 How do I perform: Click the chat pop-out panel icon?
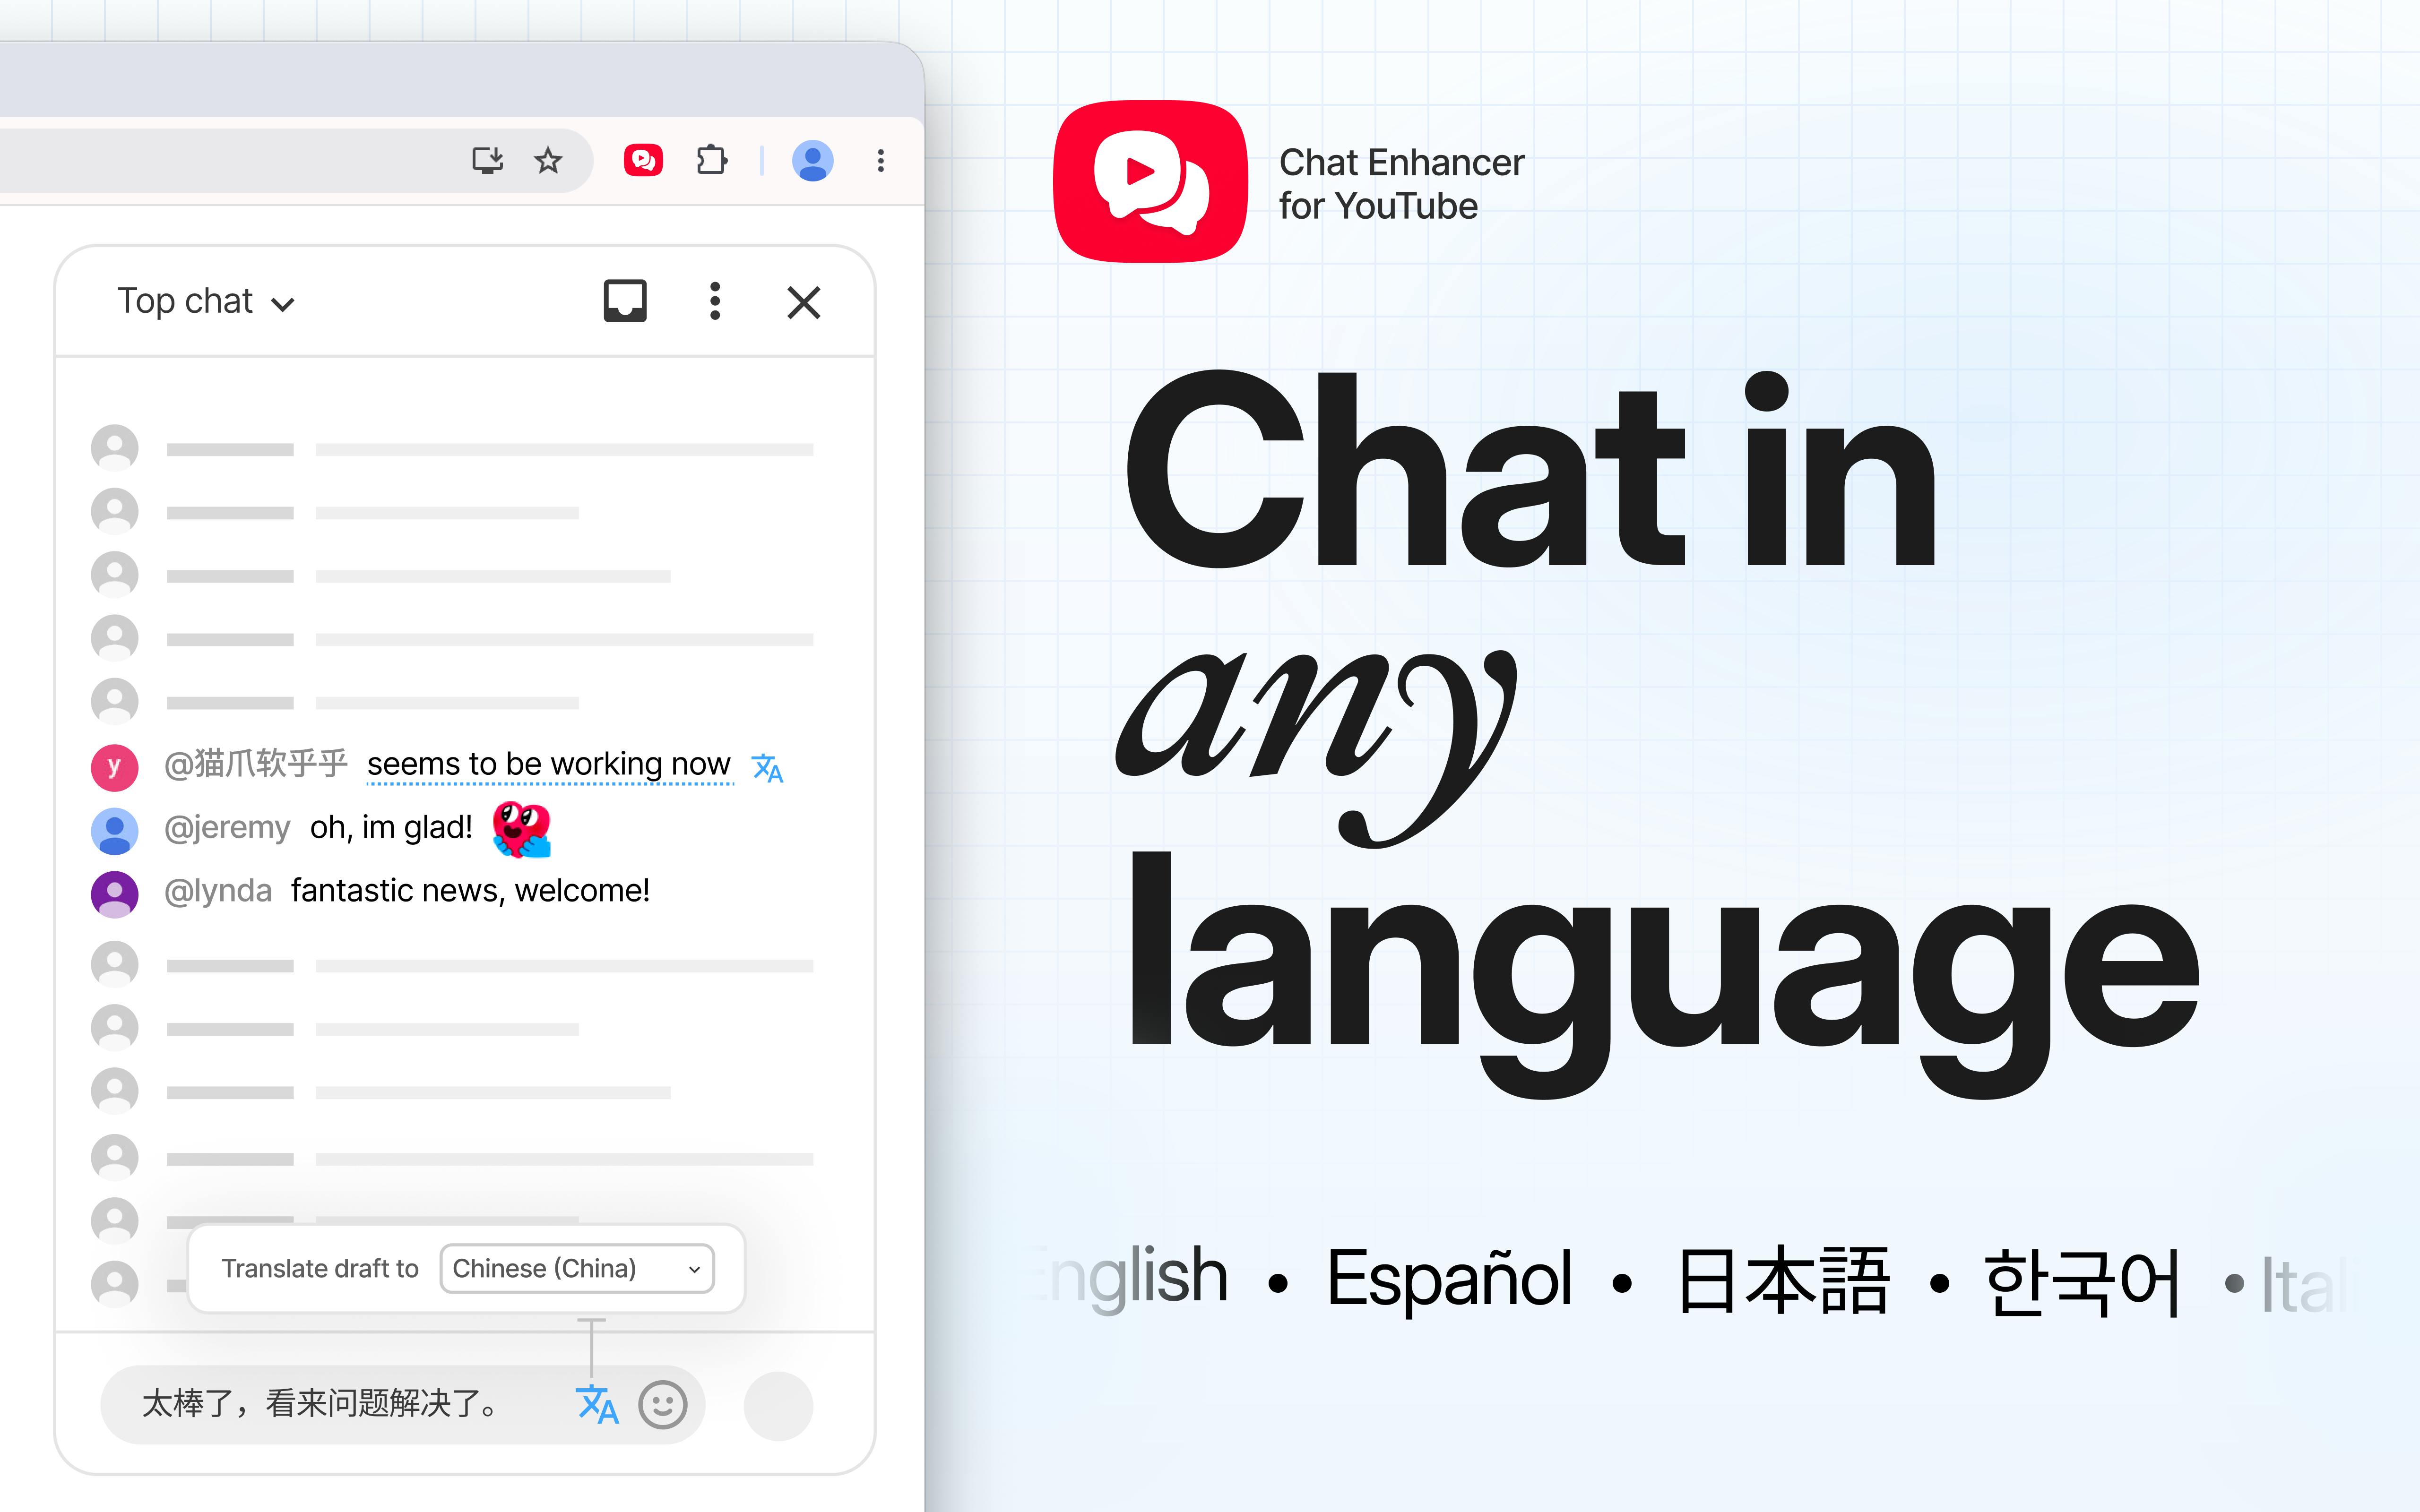625,300
